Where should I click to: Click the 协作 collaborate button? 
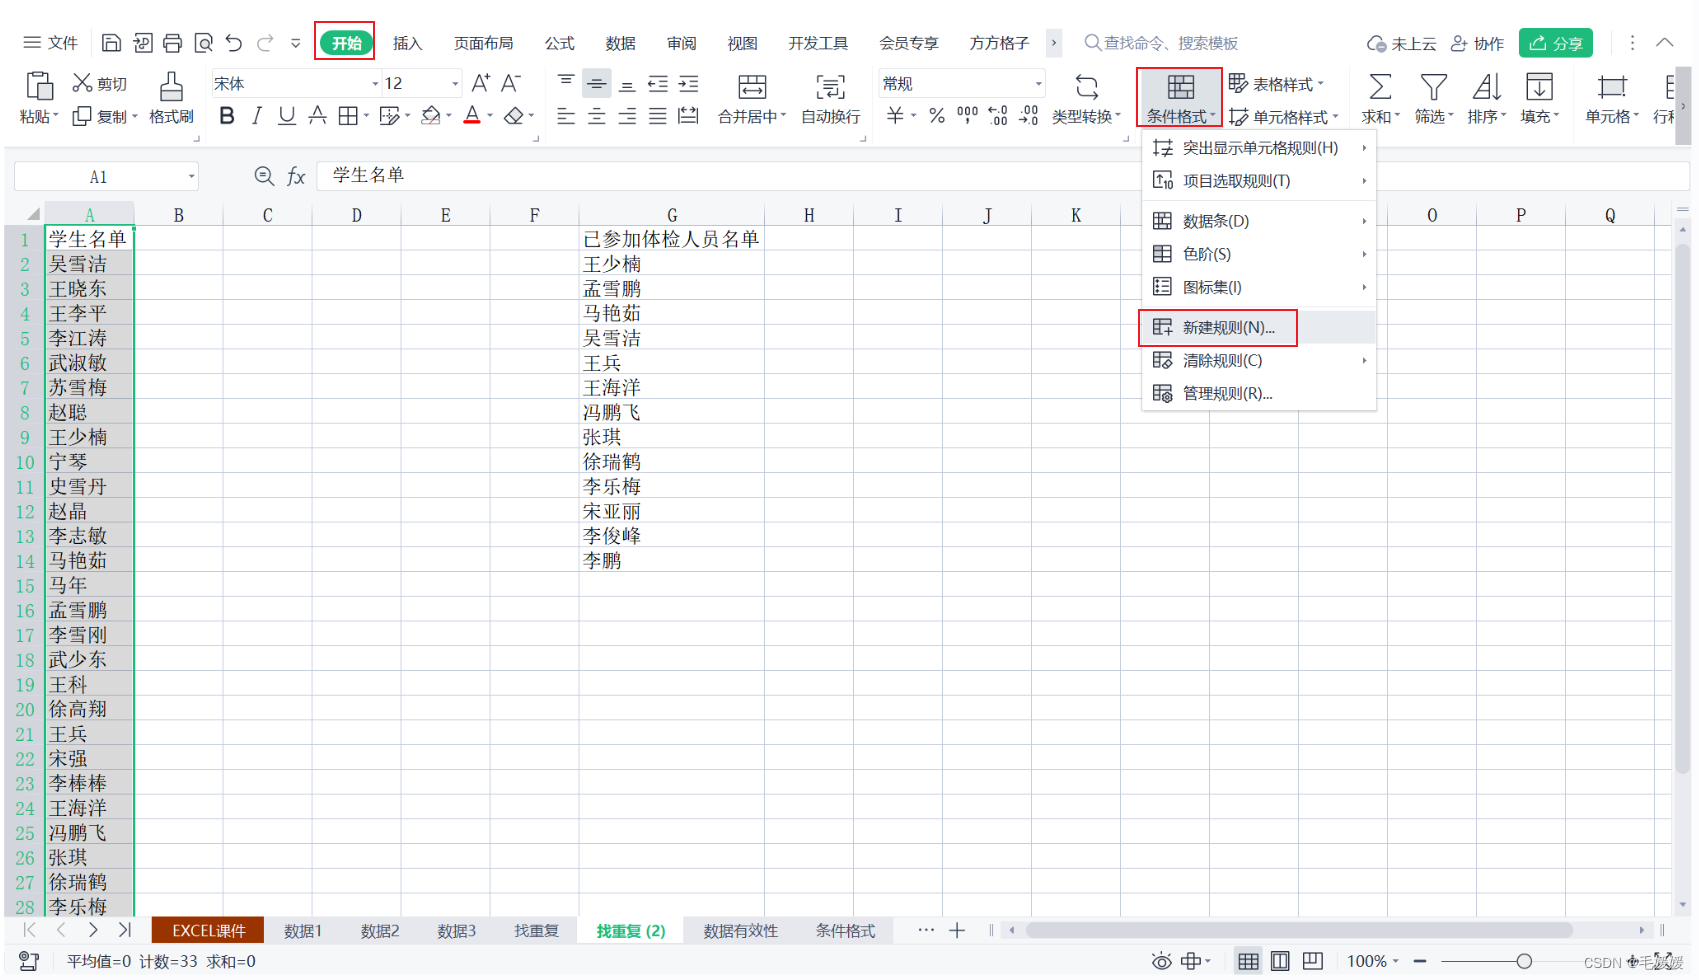1478,43
